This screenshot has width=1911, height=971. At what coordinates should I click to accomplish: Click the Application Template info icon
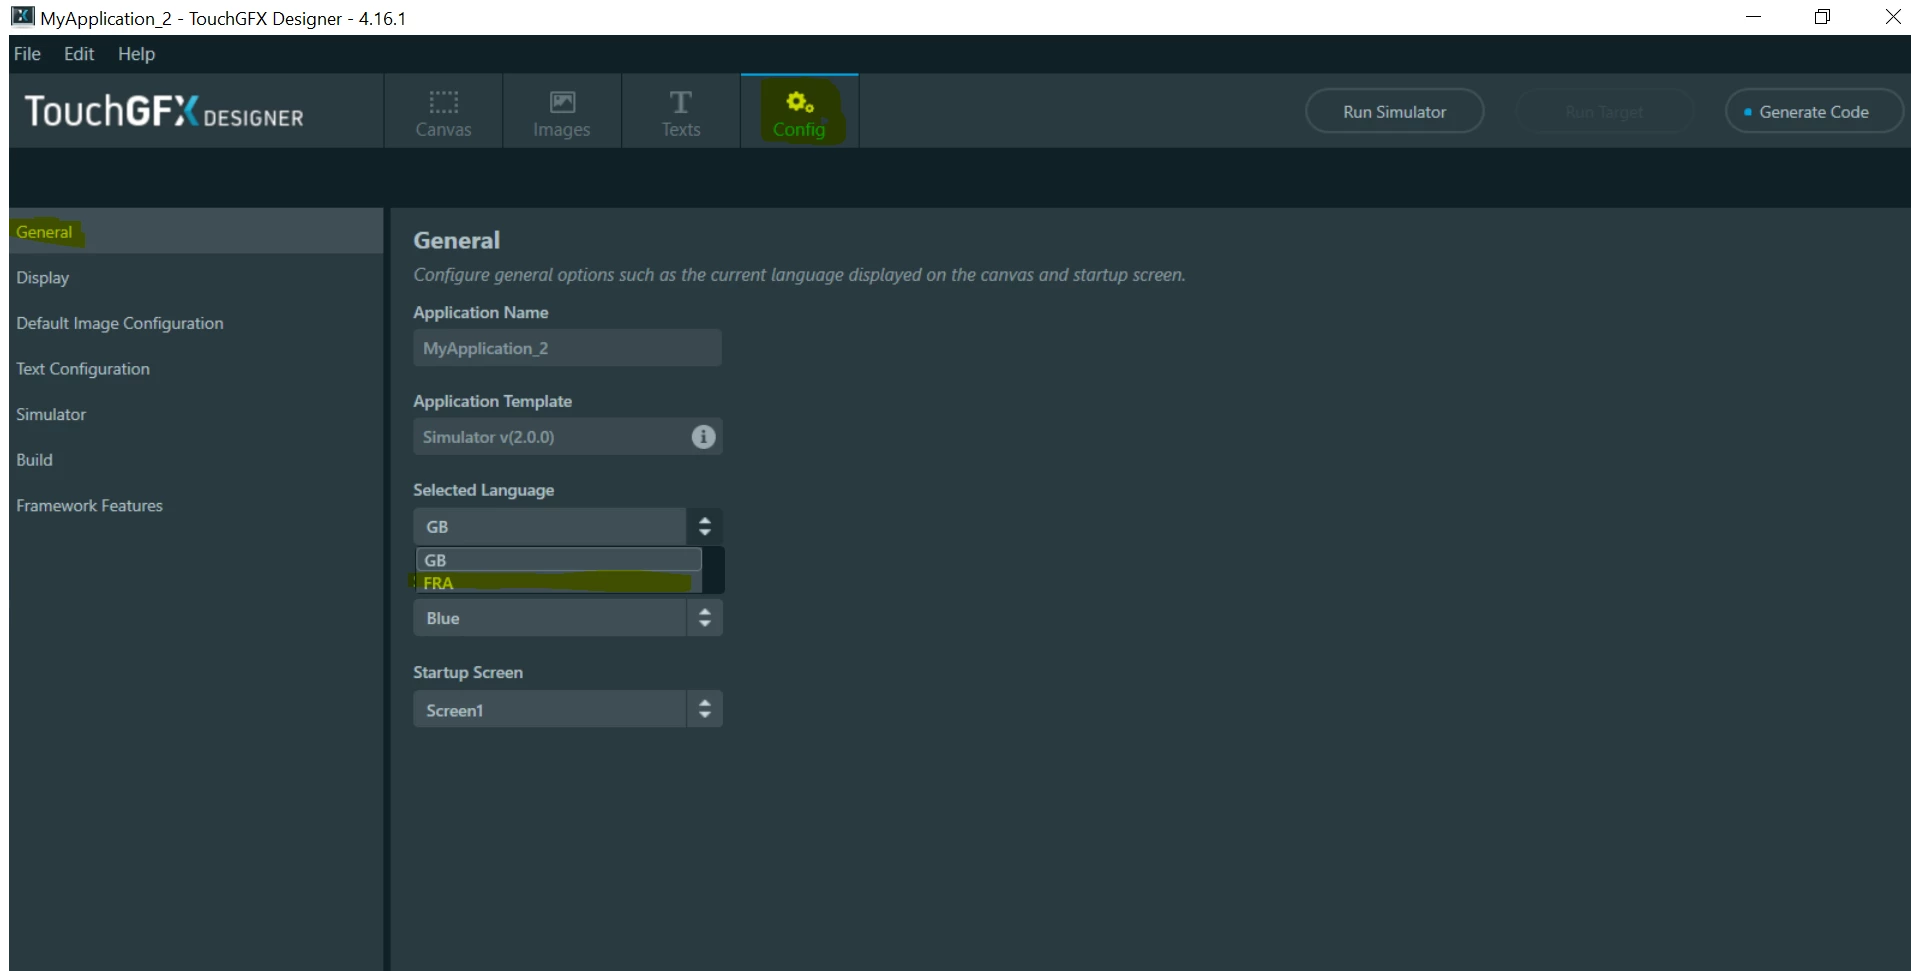coord(703,437)
